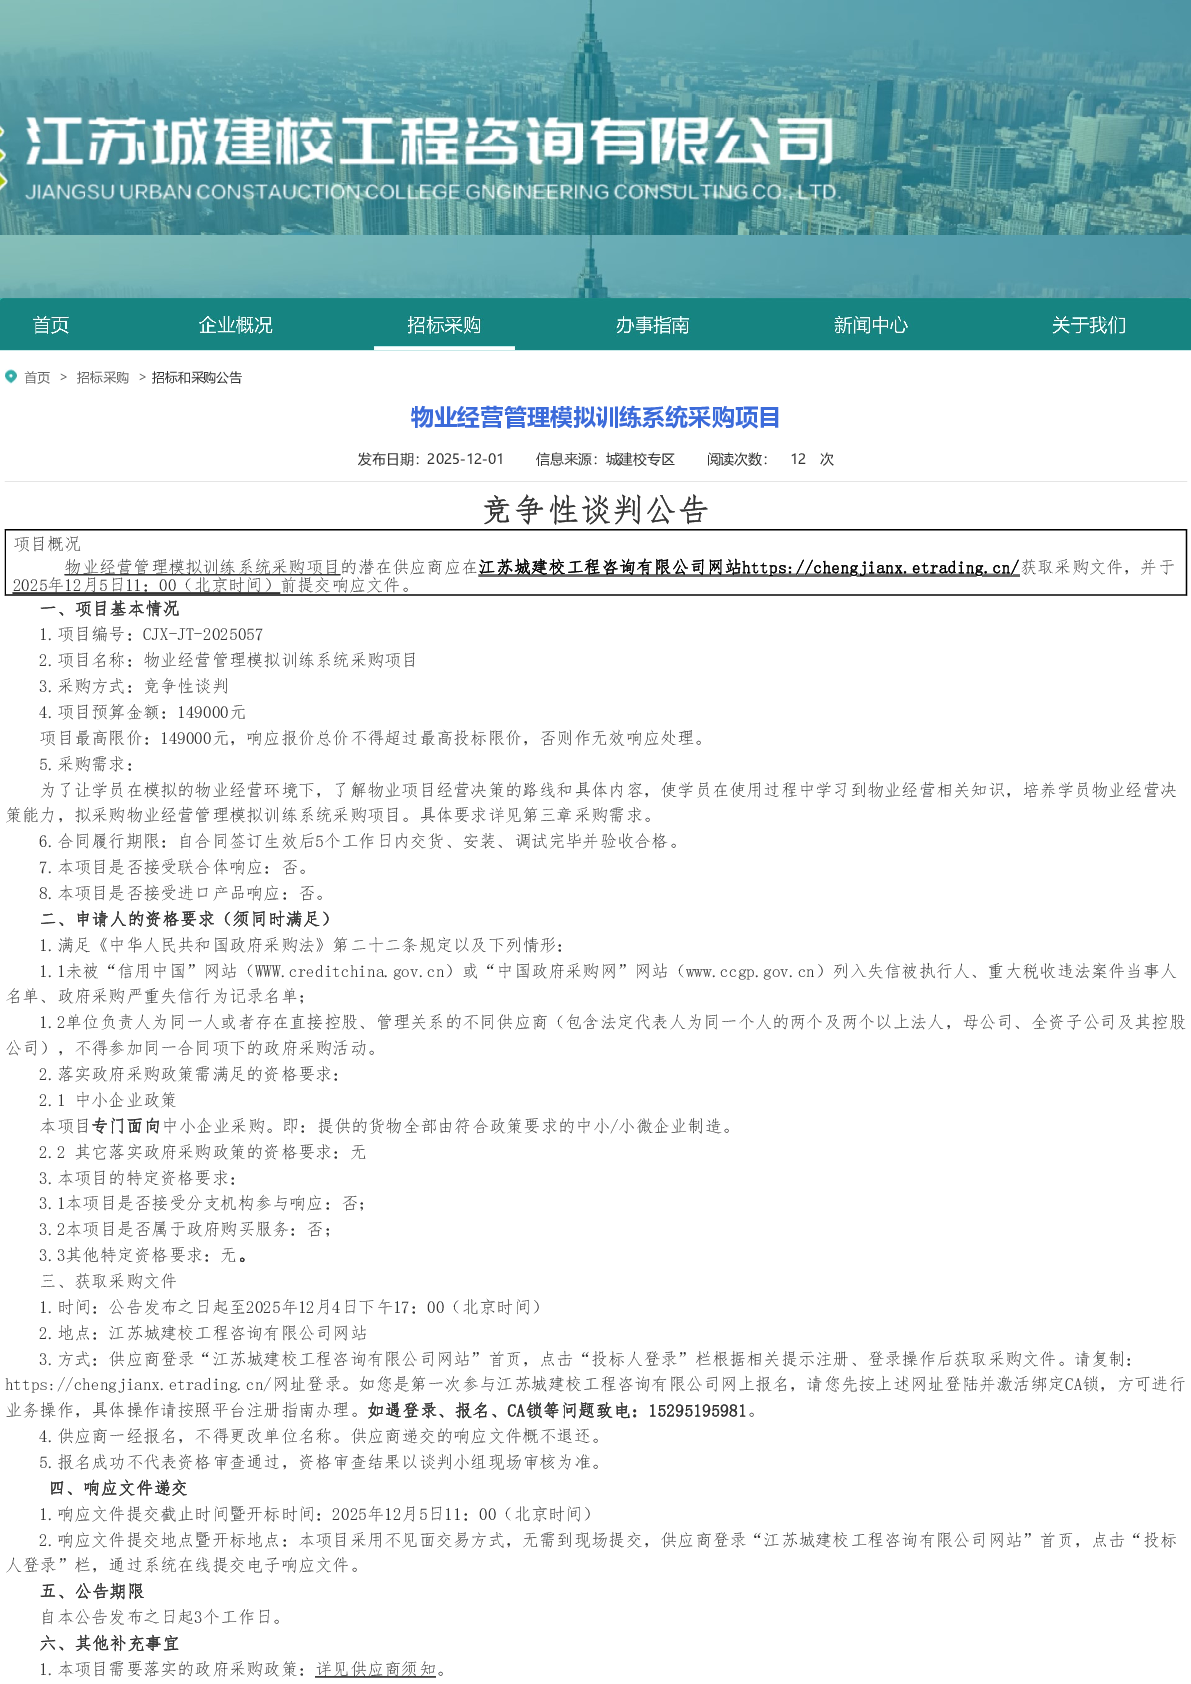Click the blue article title 物业经营管理模拟训练系统采购项目
The width and height of the screenshot is (1191, 1684).
pos(595,417)
